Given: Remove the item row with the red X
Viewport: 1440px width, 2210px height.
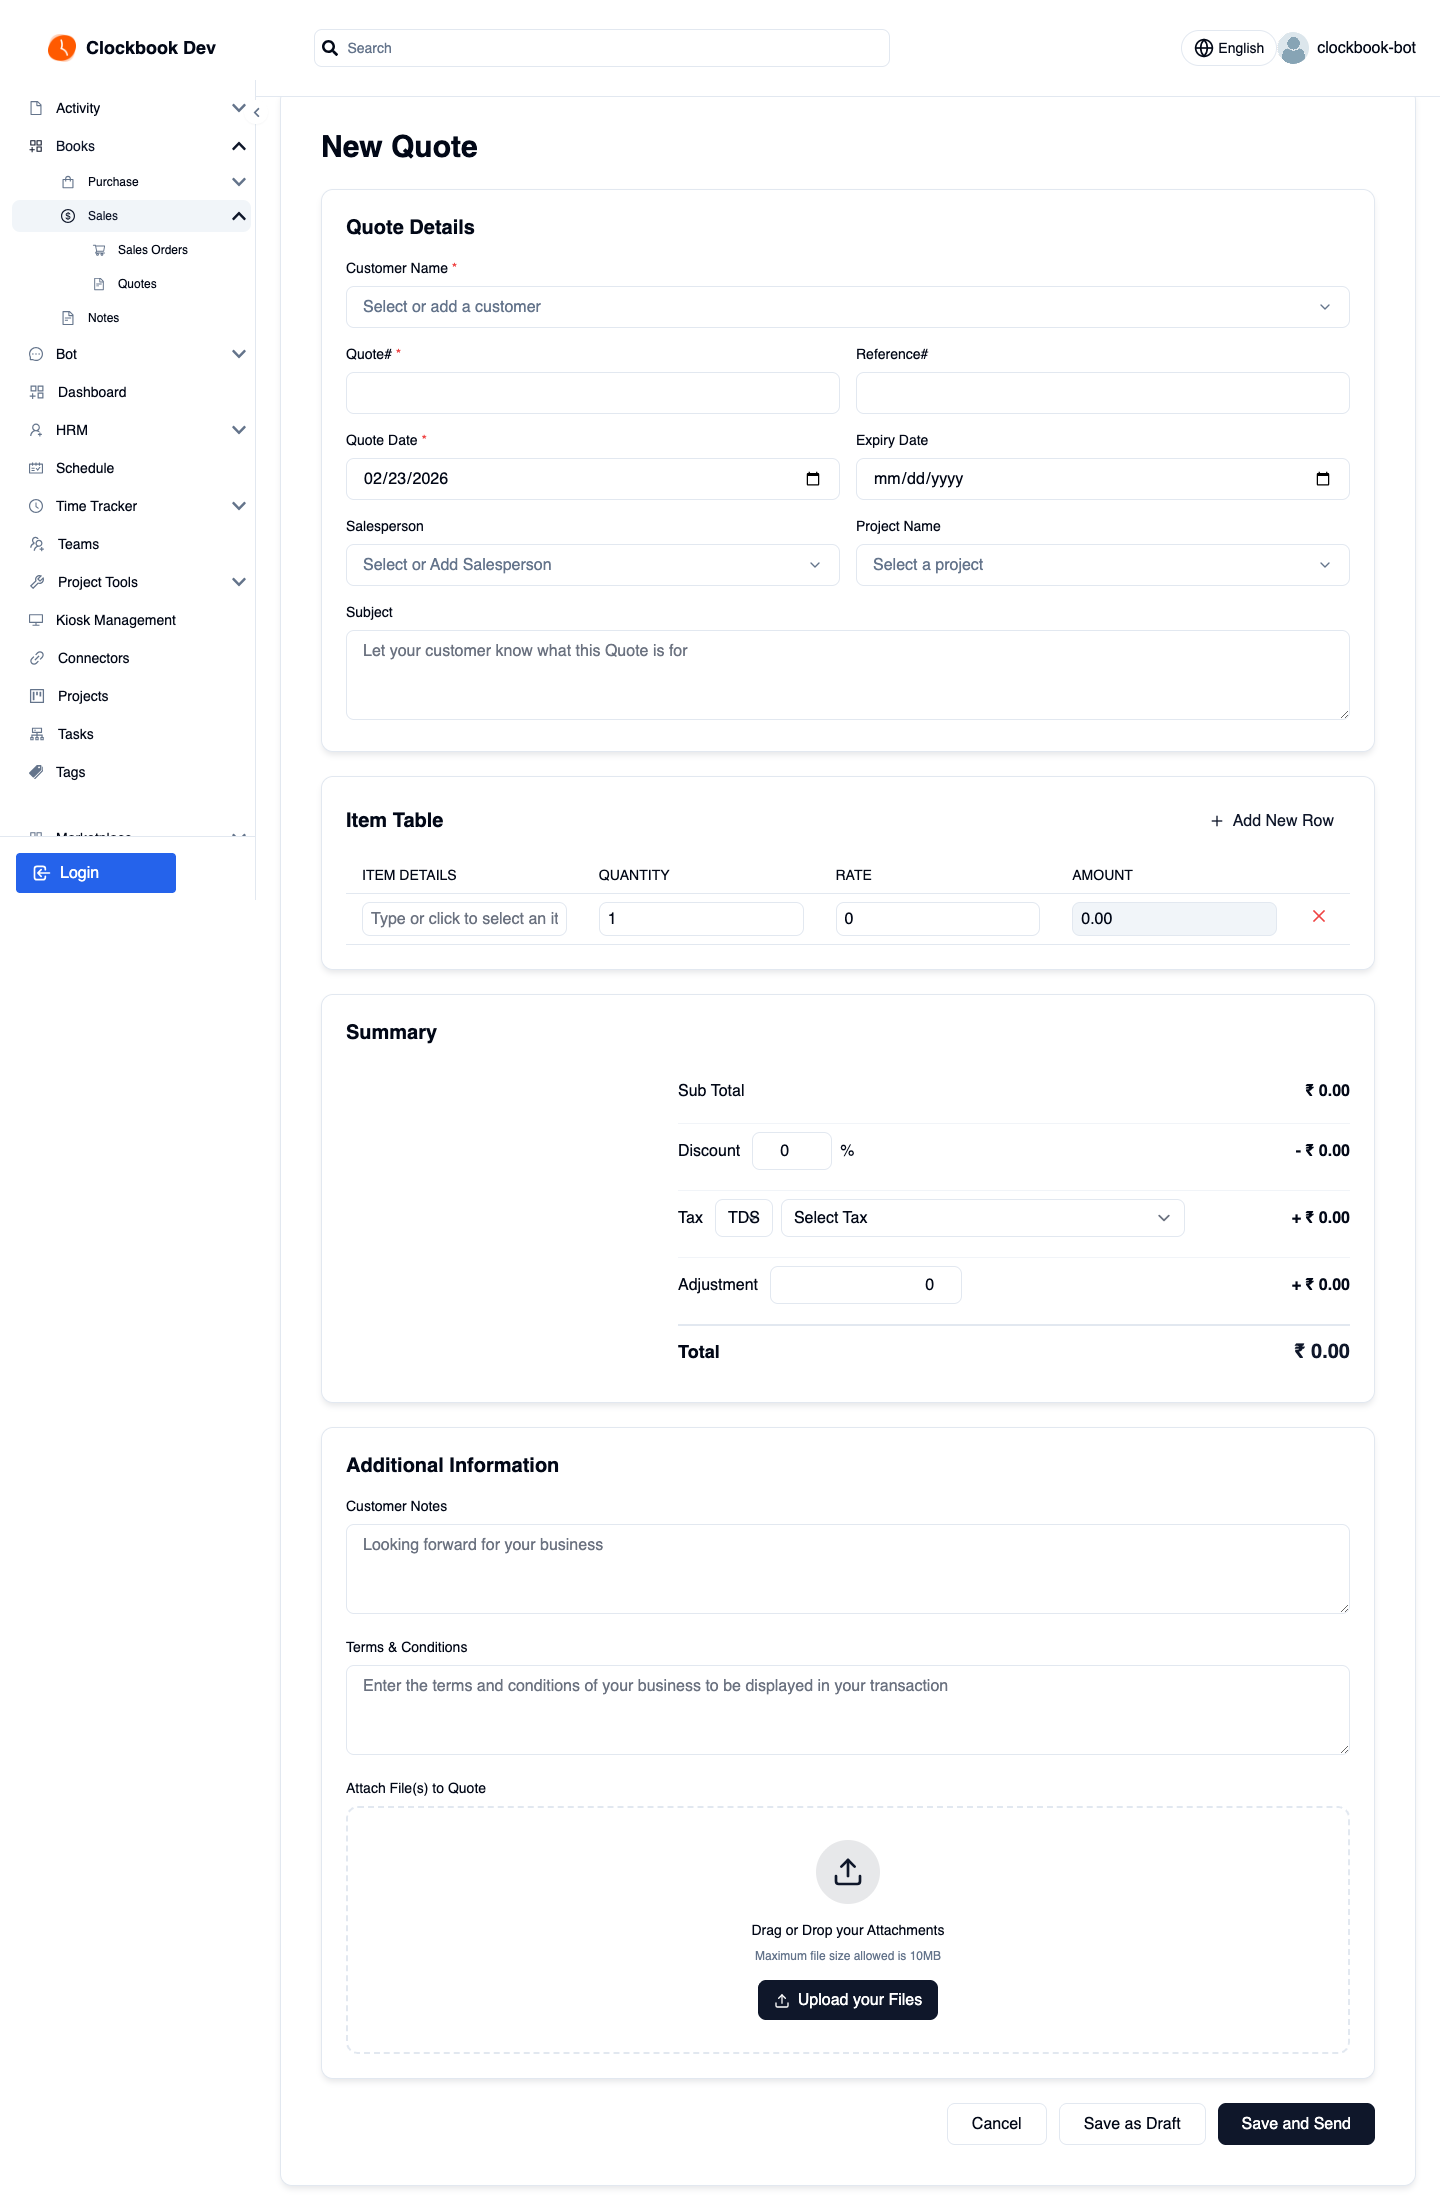Looking at the screenshot, I should click(x=1319, y=916).
